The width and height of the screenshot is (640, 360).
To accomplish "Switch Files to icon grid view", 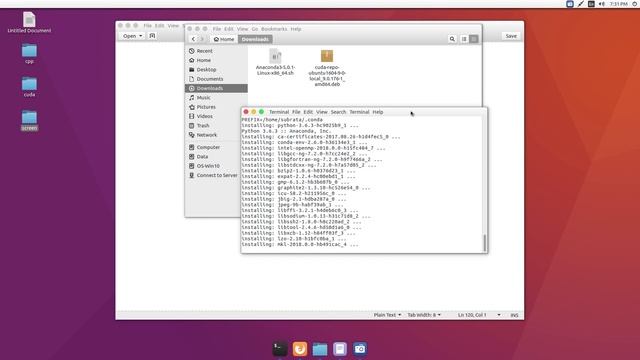I will pyautogui.click(x=473, y=39).
